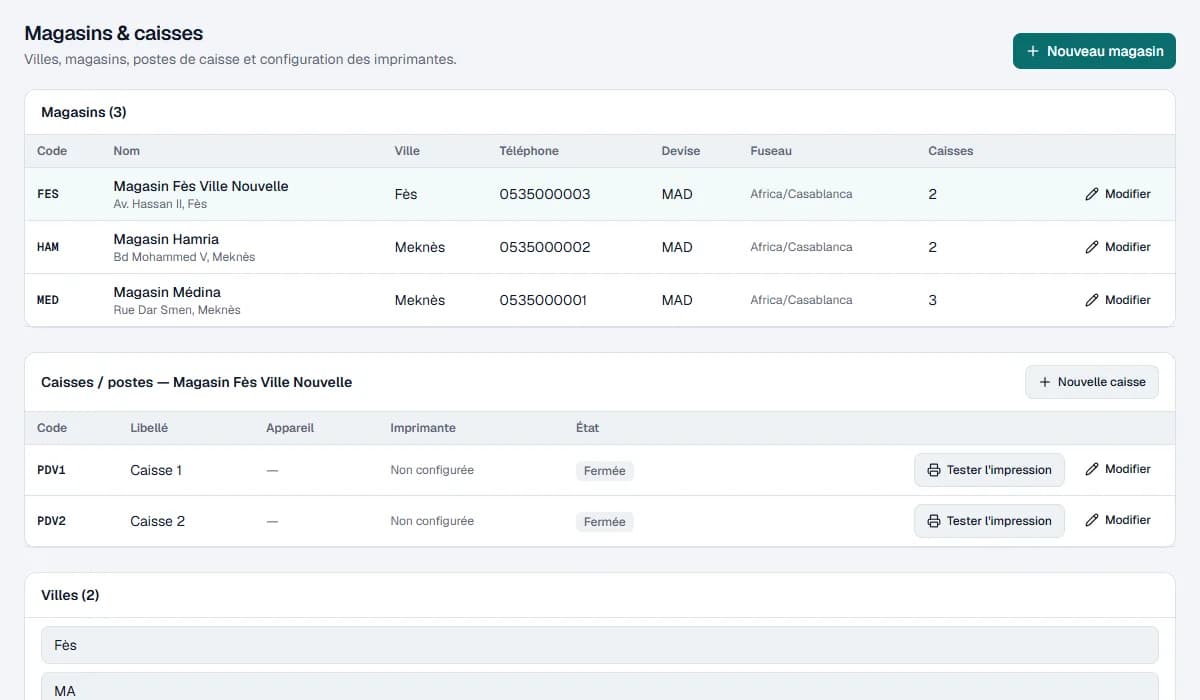Click the PDV2 register code
This screenshot has width=1200, height=700.
pyautogui.click(x=51, y=521)
